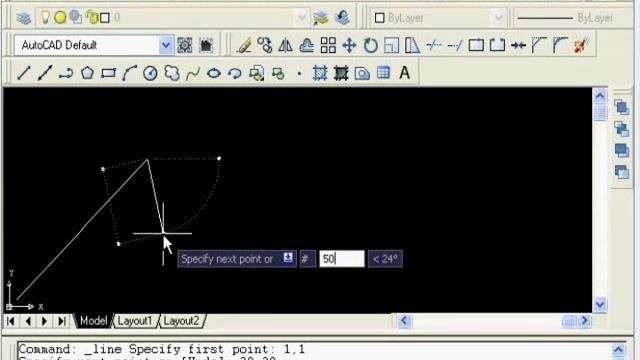Viewport: 640px width, 360px height.
Task: Select the Offset tool
Action: point(307,45)
